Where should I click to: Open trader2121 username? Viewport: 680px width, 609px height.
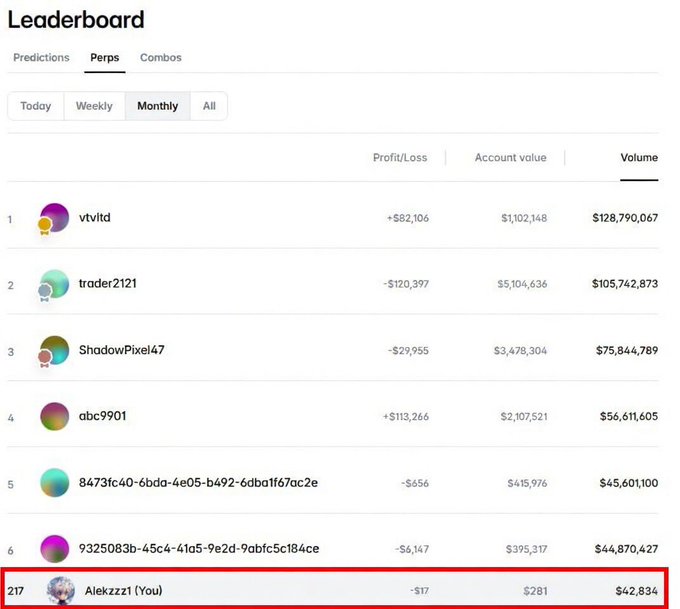pyautogui.click(x=108, y=284)
